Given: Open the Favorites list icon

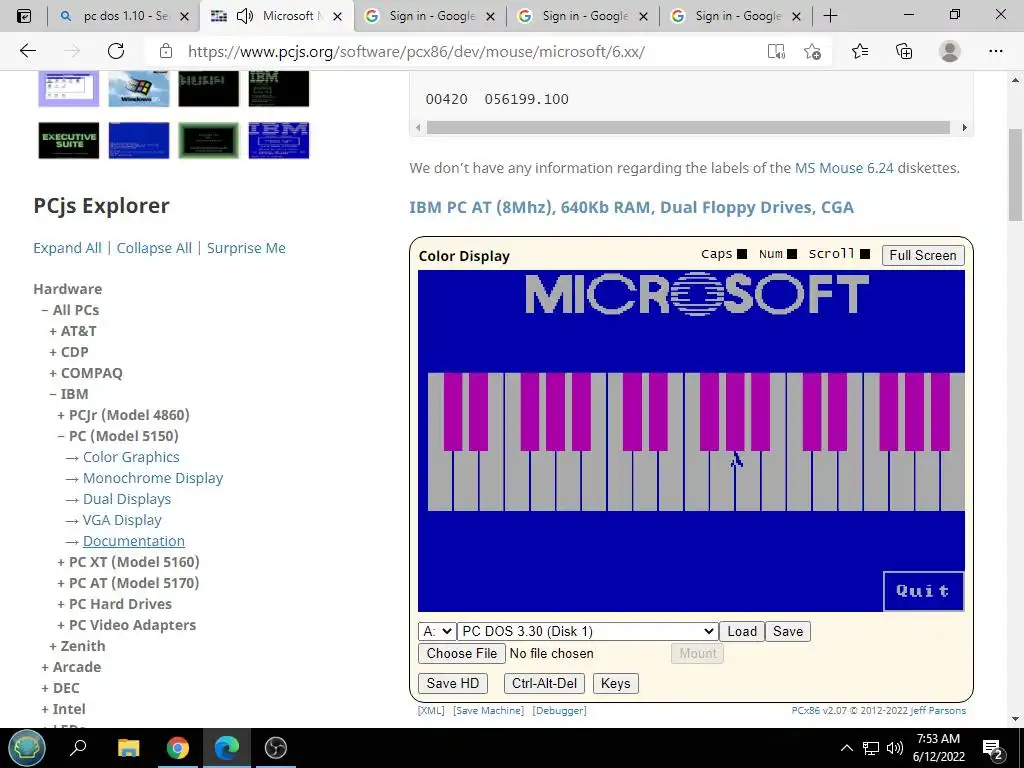Looking at the screenshot, I should (x=860, y=51).
